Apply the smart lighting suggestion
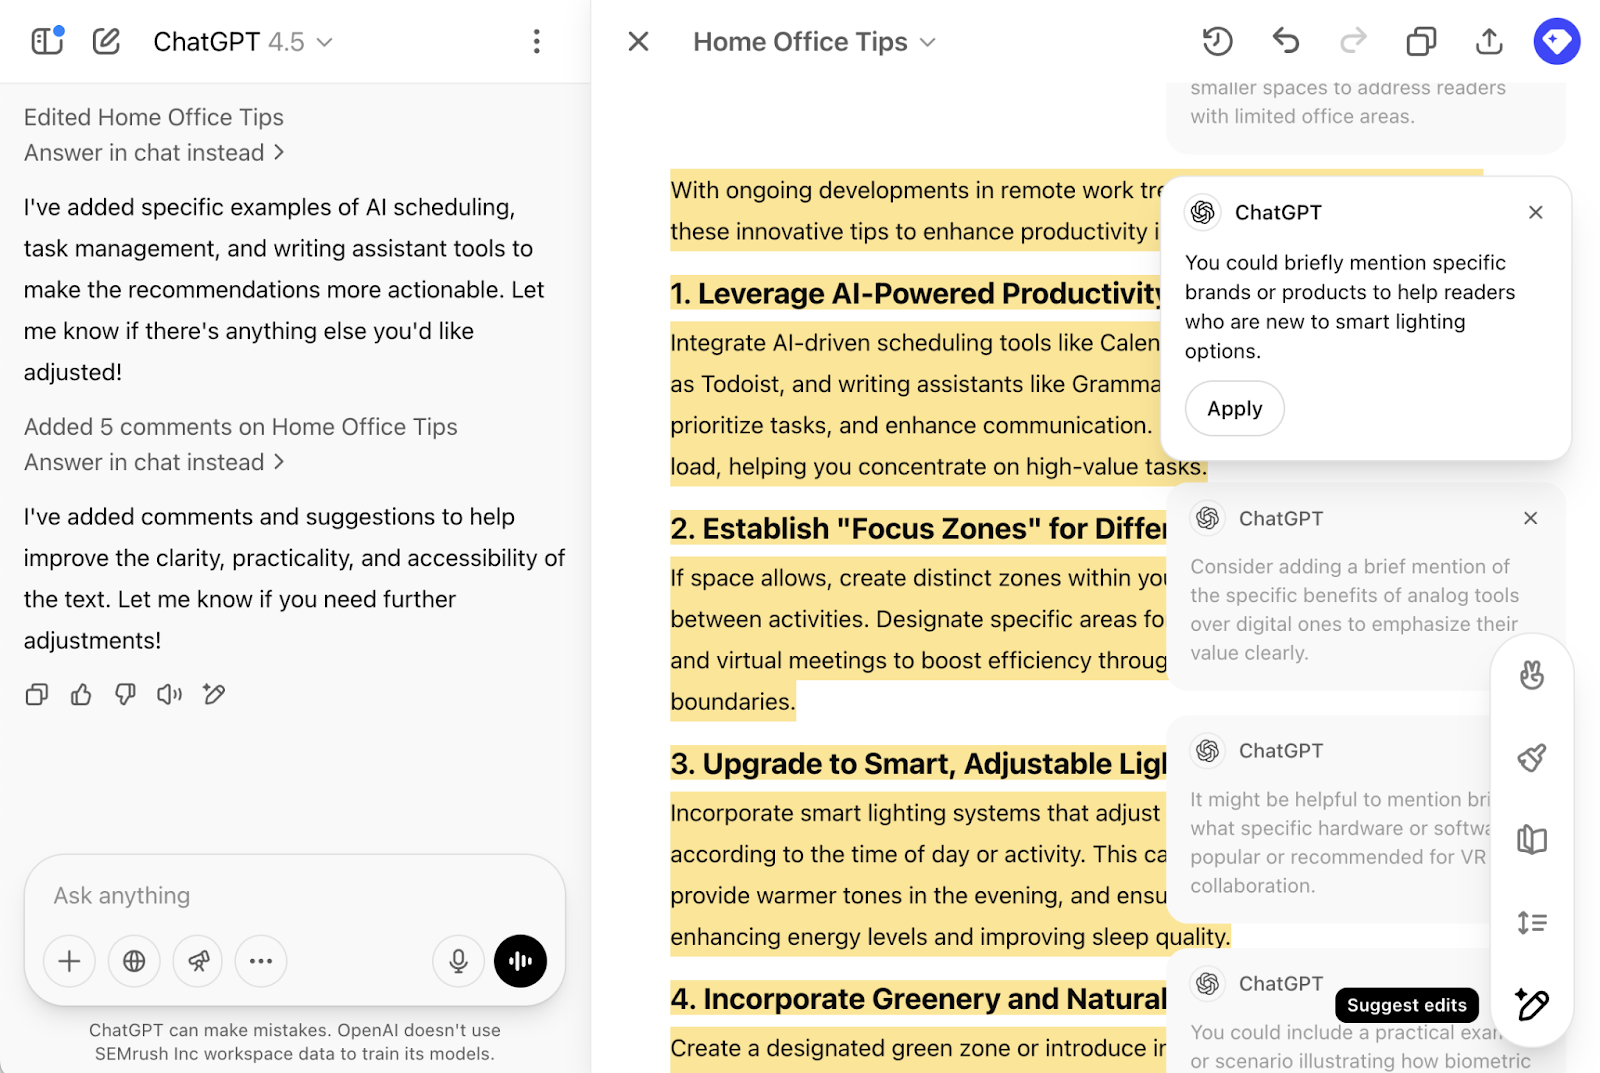This screenshot has height=1073, width=1600. (x=1234, y=408)
